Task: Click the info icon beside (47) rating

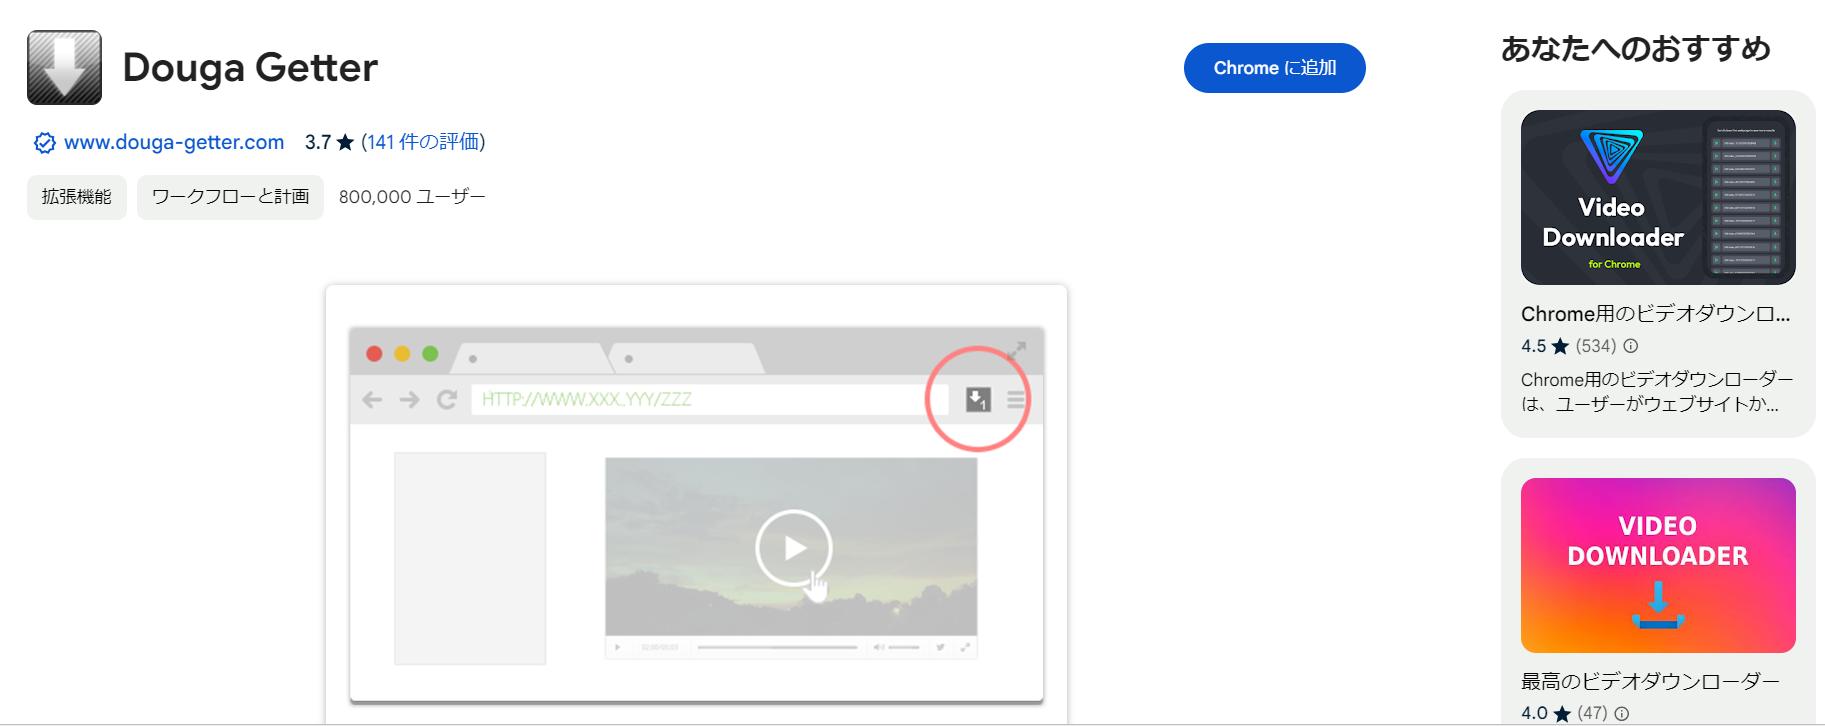Action: tap(1621, 713)
